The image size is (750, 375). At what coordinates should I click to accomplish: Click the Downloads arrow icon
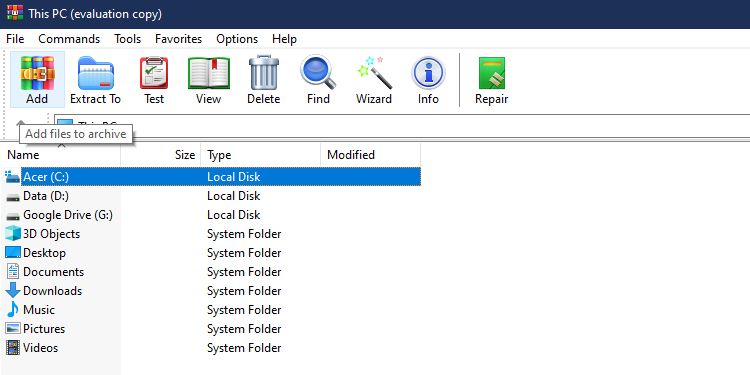tap(13, 291)
